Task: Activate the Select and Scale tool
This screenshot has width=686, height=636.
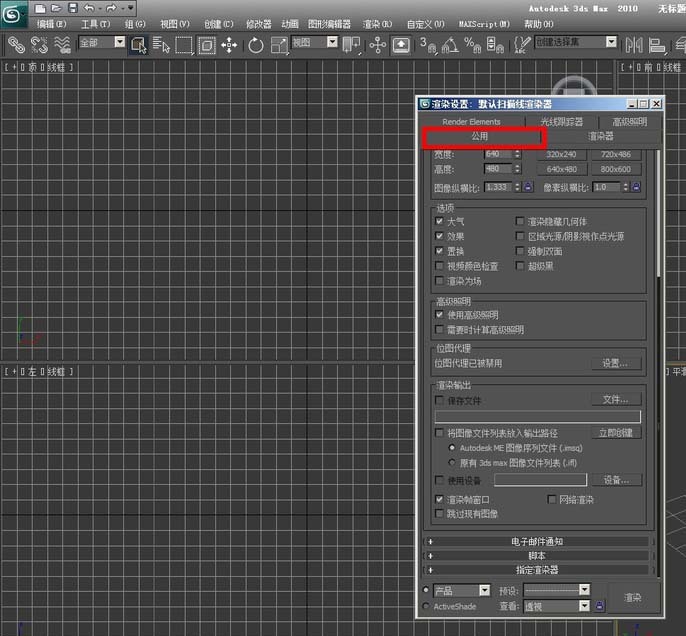Action: (279, 45)
